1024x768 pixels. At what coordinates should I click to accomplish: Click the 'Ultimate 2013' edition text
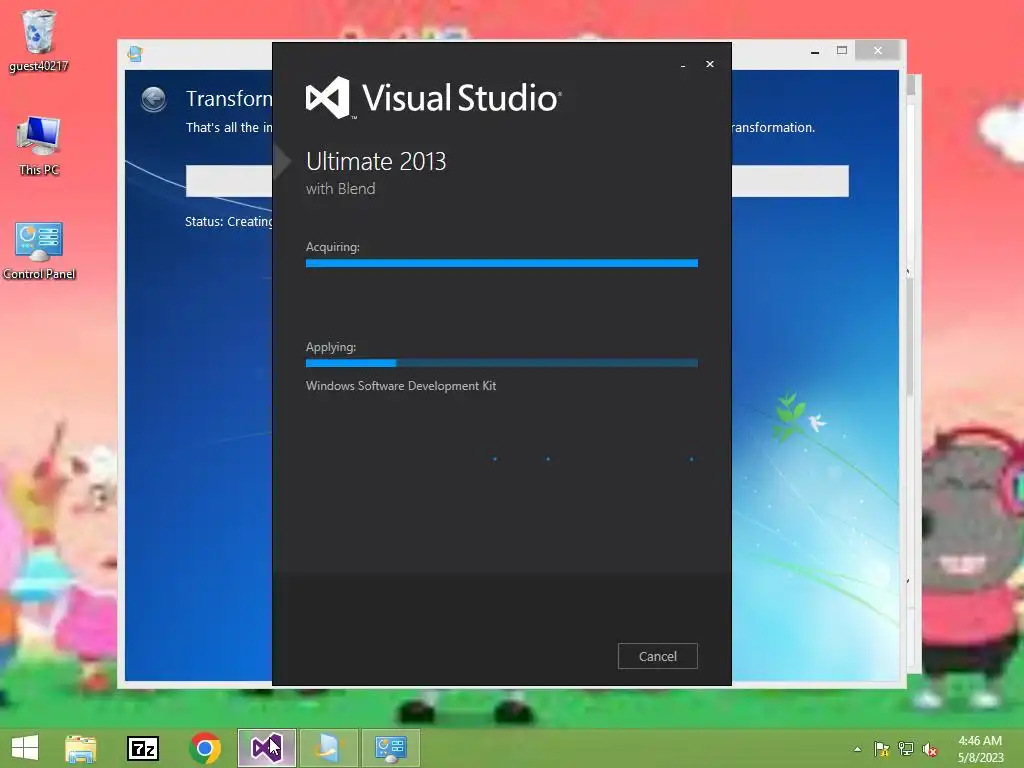tap(376, 161)
